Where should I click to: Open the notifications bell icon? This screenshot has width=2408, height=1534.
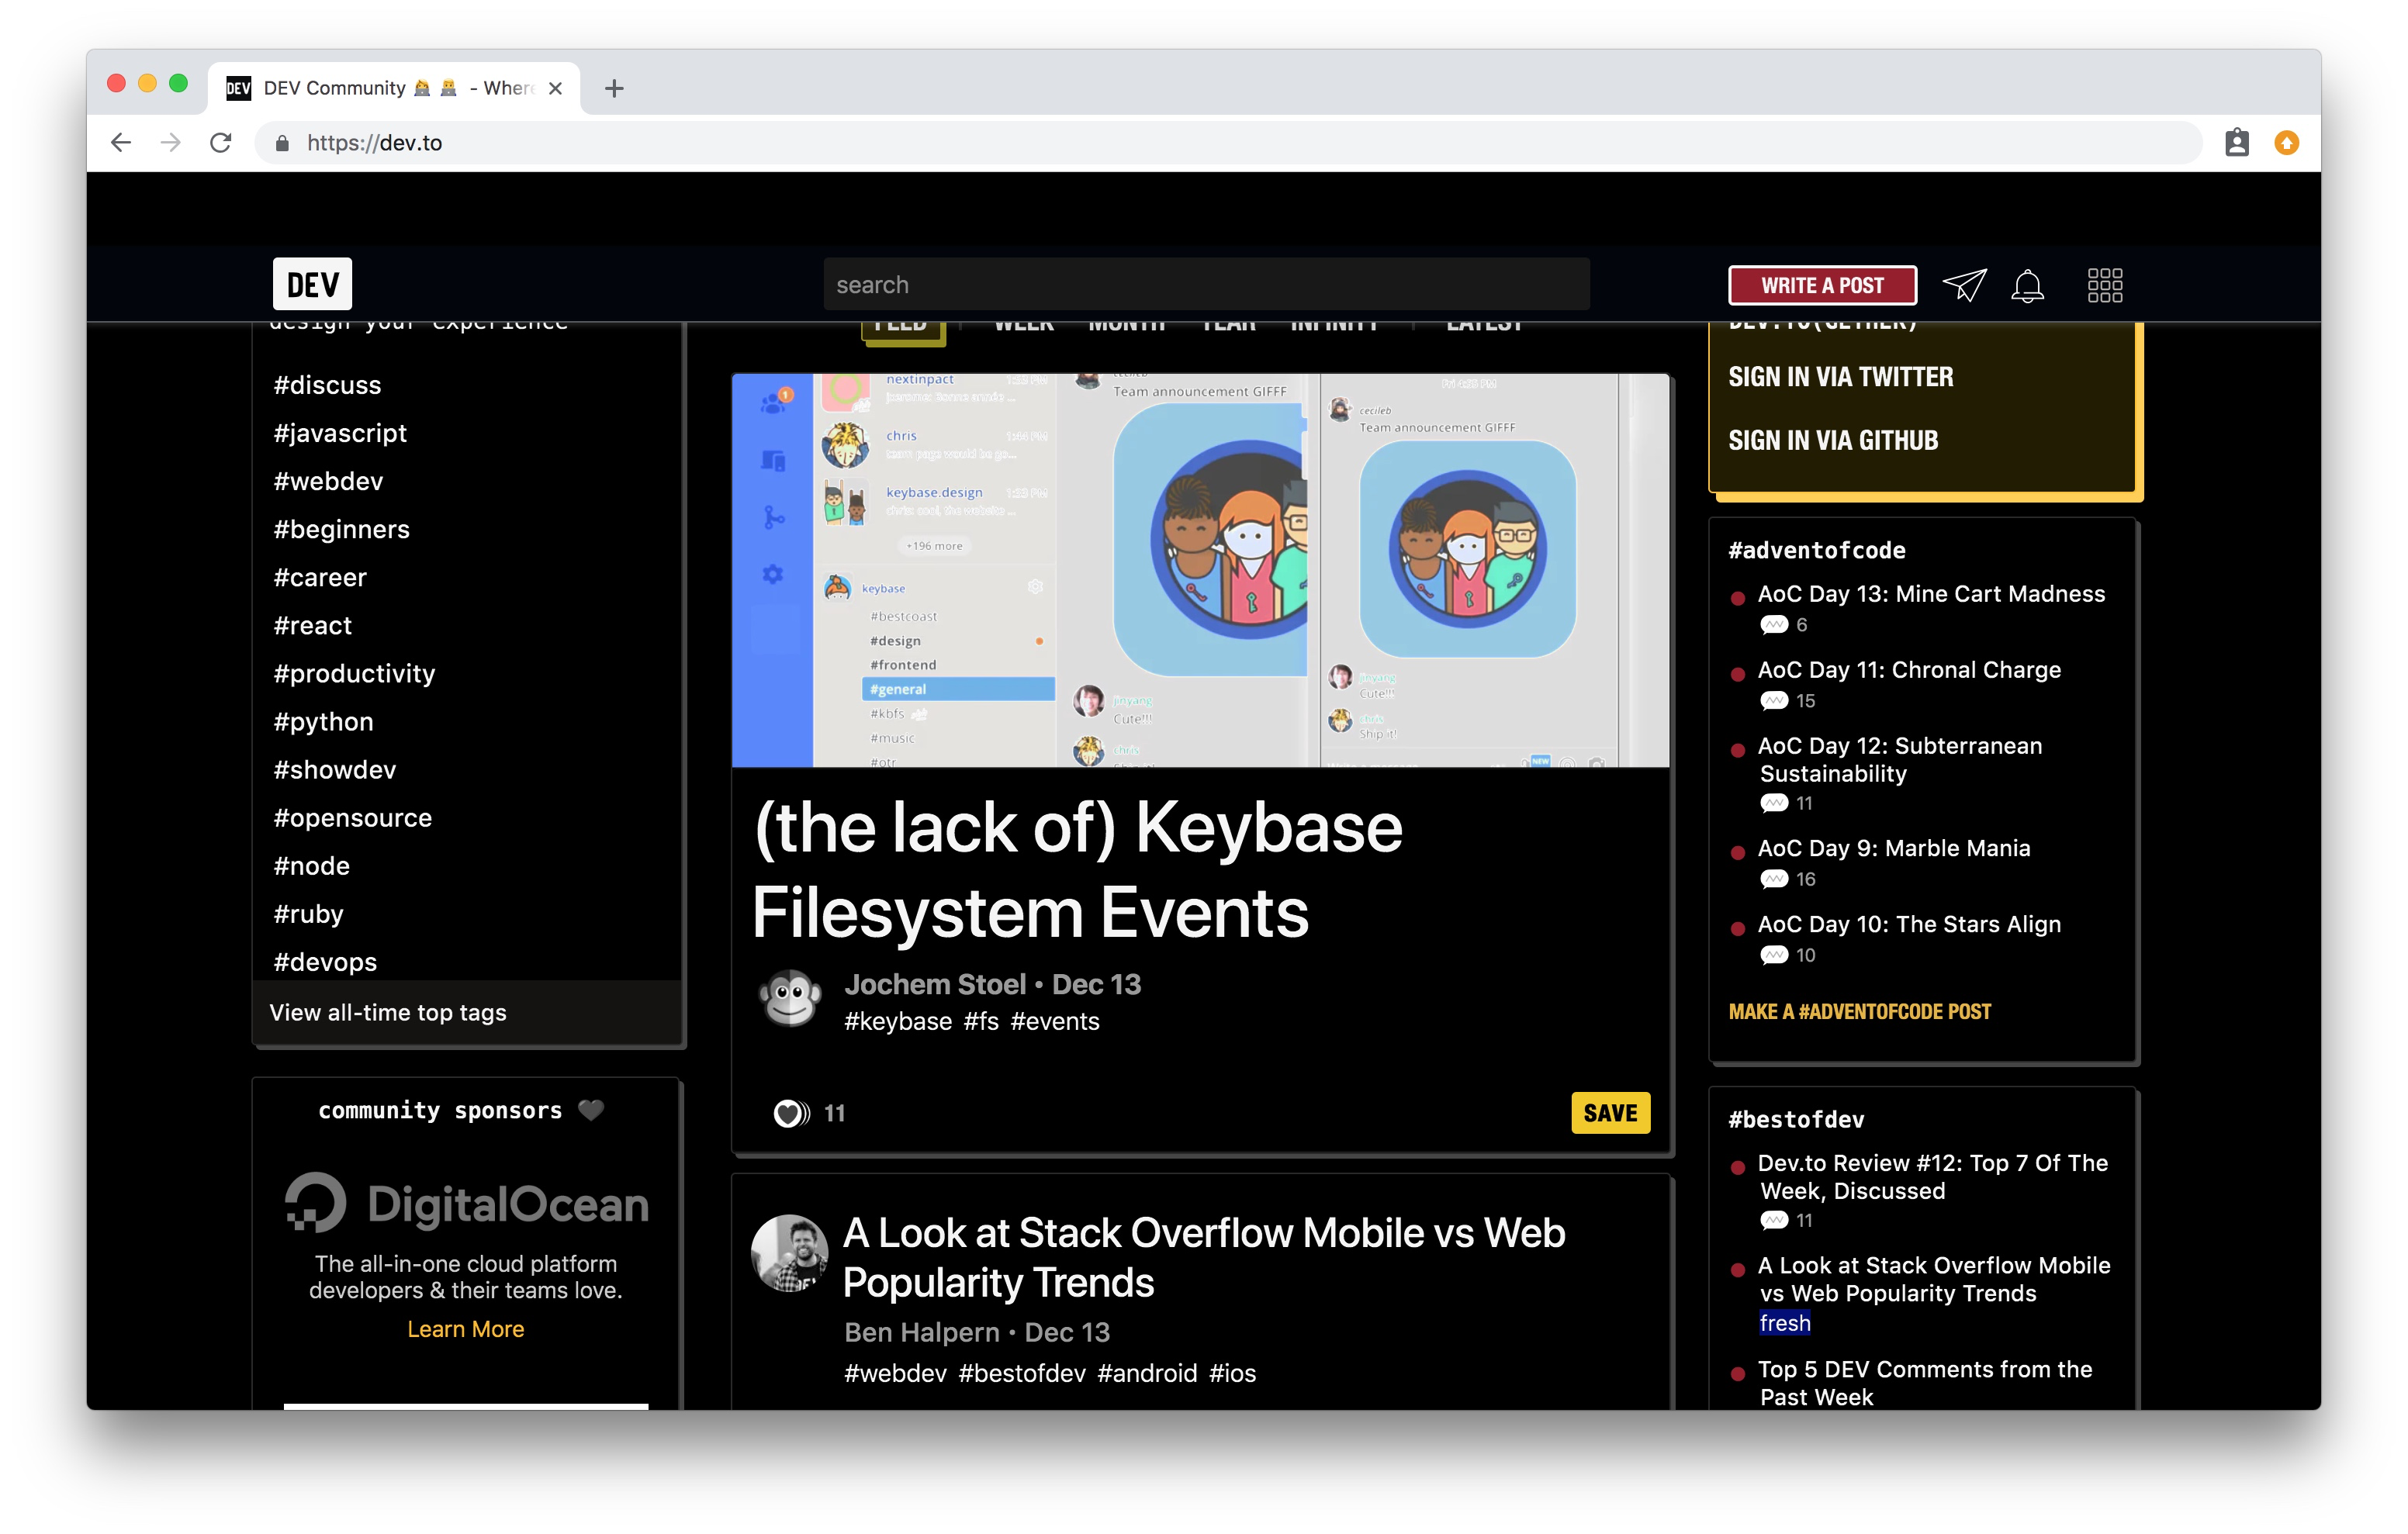coord(2027,285)
